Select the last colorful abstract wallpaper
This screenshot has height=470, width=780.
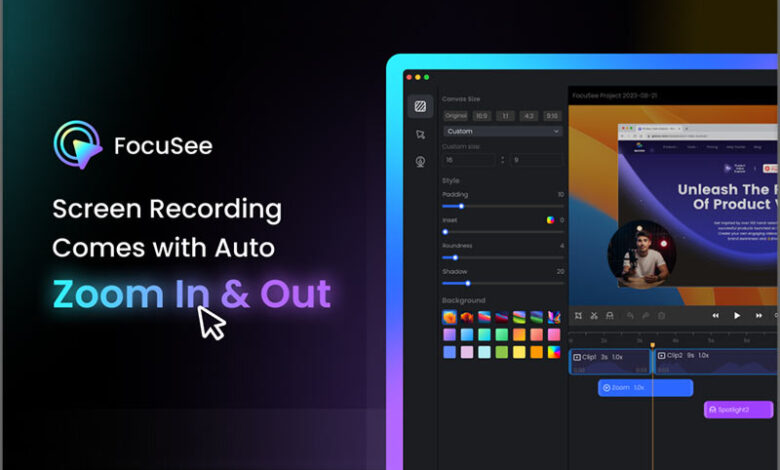[x=554, y=317]
